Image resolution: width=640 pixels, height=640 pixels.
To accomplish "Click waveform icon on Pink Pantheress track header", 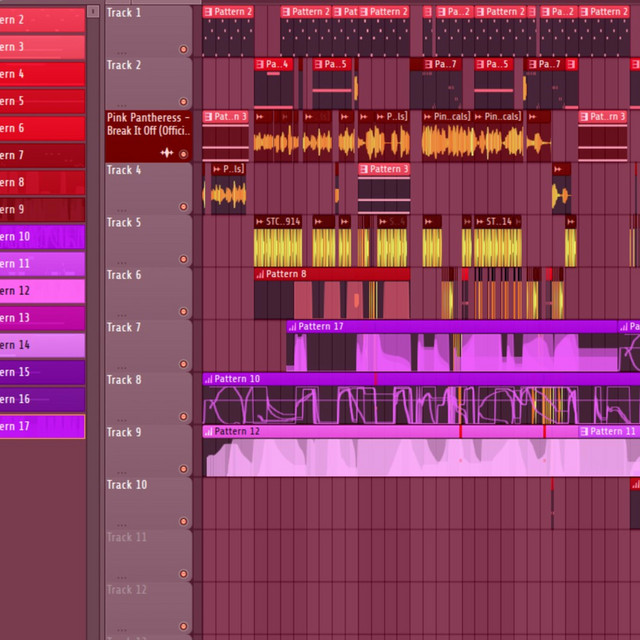I will (167, 153).
